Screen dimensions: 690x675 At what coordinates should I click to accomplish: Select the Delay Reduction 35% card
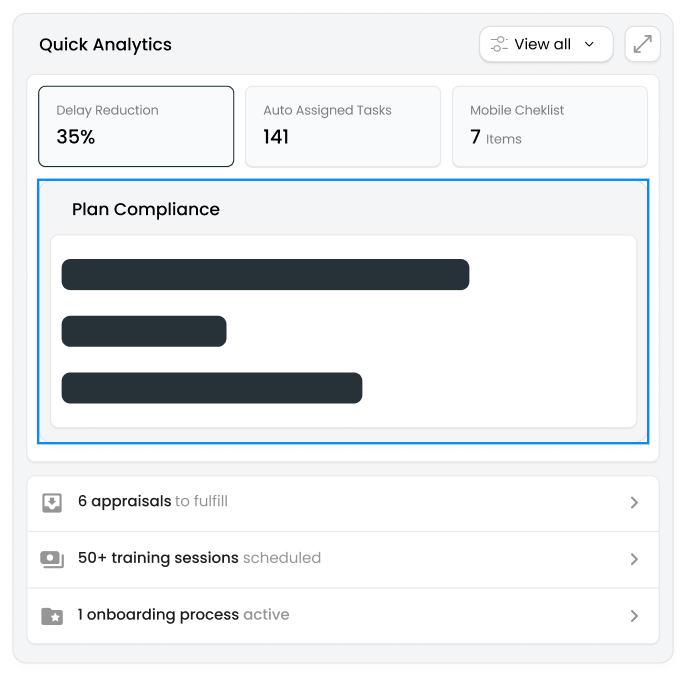(x=136, y=126)
